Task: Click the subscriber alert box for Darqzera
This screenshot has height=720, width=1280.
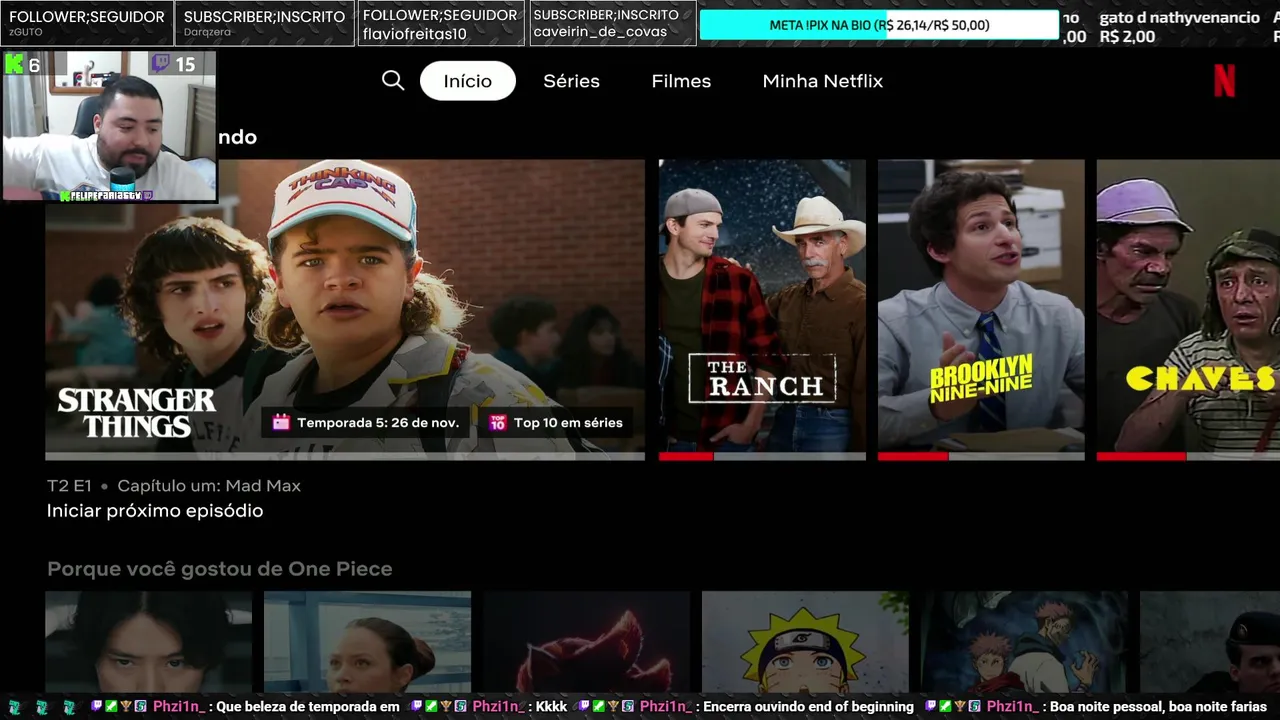Action: [265, 23]
